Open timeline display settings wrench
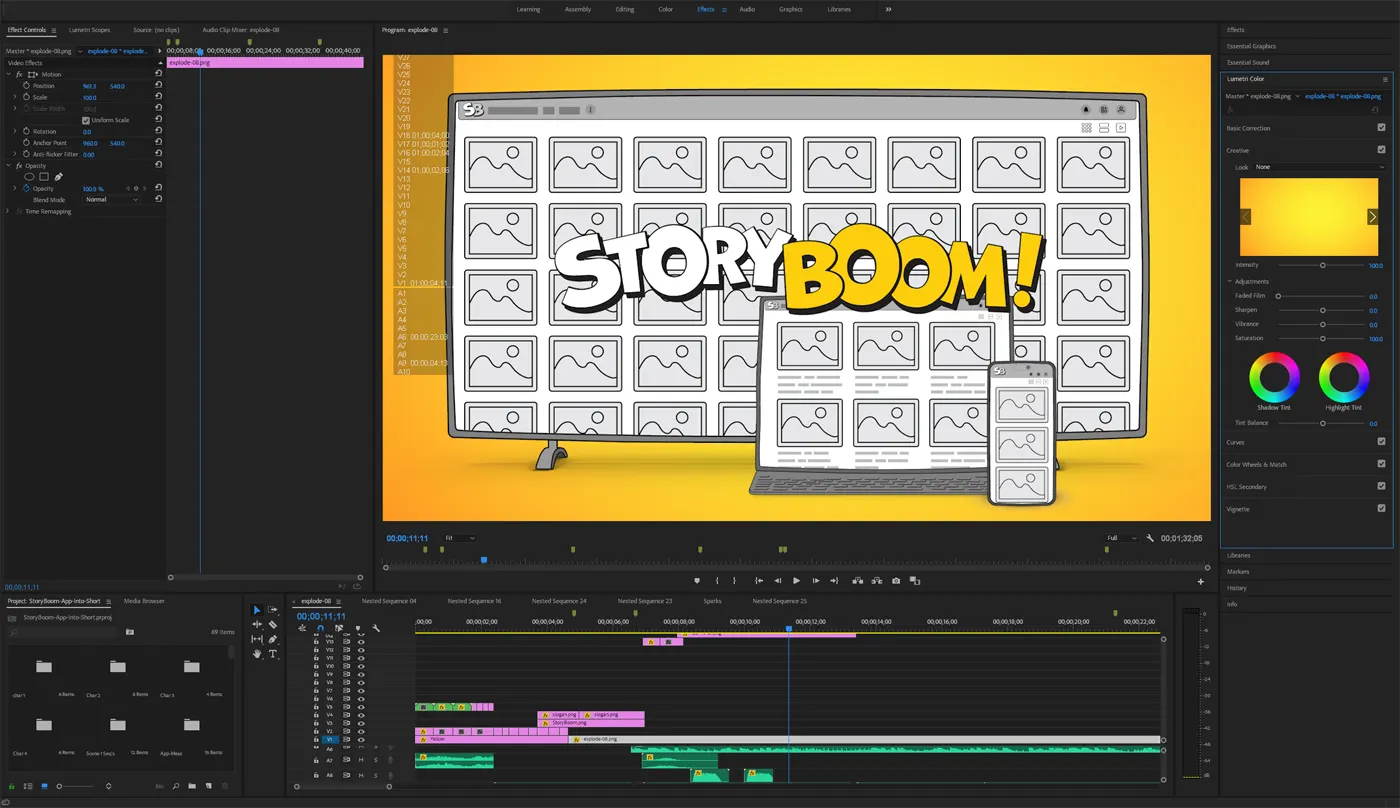The width and height of the screenshot is (1400, 808). pos(376,628)
